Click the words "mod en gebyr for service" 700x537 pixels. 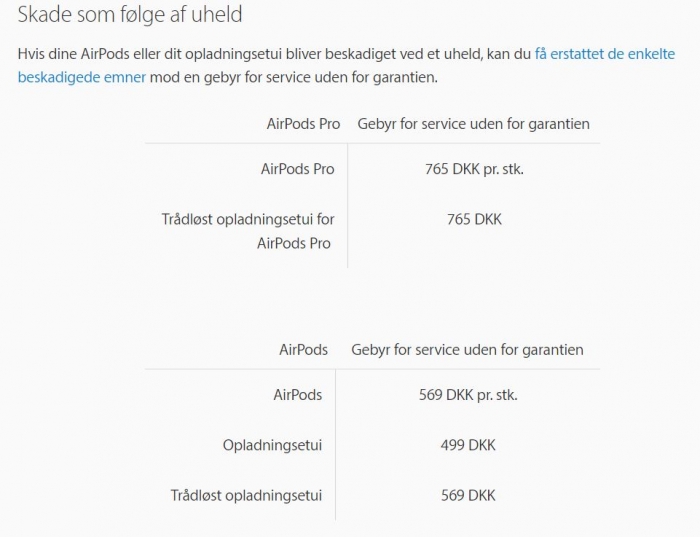coord(228,77)
